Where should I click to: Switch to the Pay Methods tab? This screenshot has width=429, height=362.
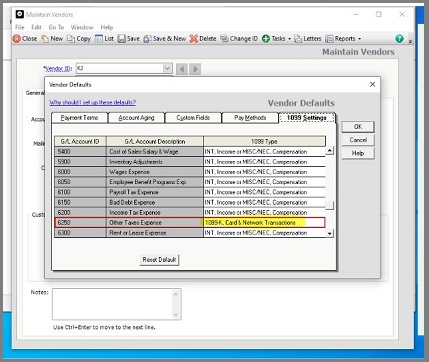[250, 118]
